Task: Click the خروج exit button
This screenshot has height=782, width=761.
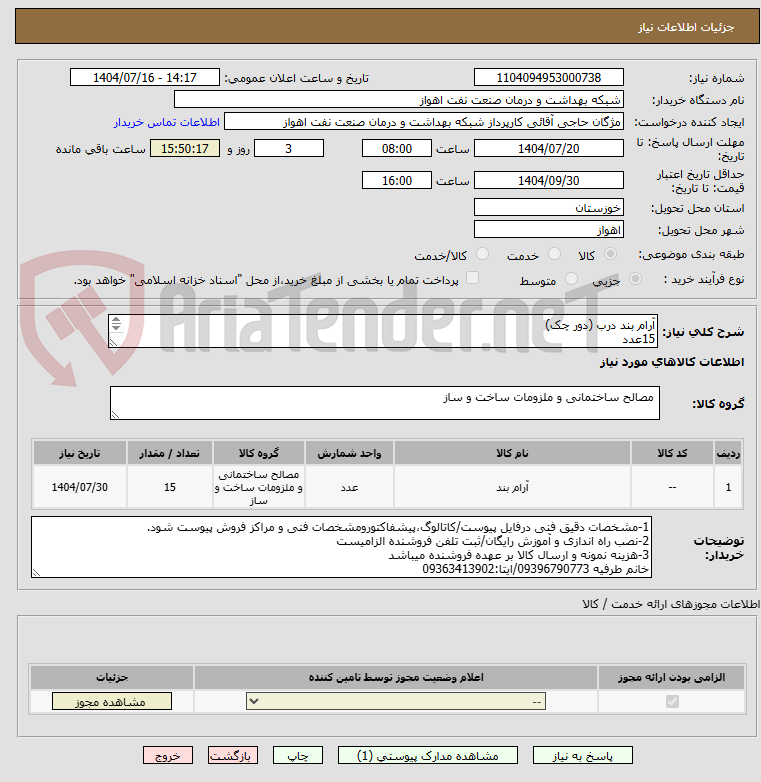Action: point(168,756)
